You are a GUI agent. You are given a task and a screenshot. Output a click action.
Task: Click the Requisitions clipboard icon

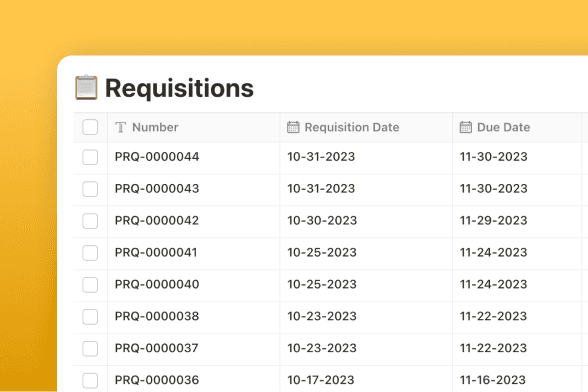click(86, 88)
